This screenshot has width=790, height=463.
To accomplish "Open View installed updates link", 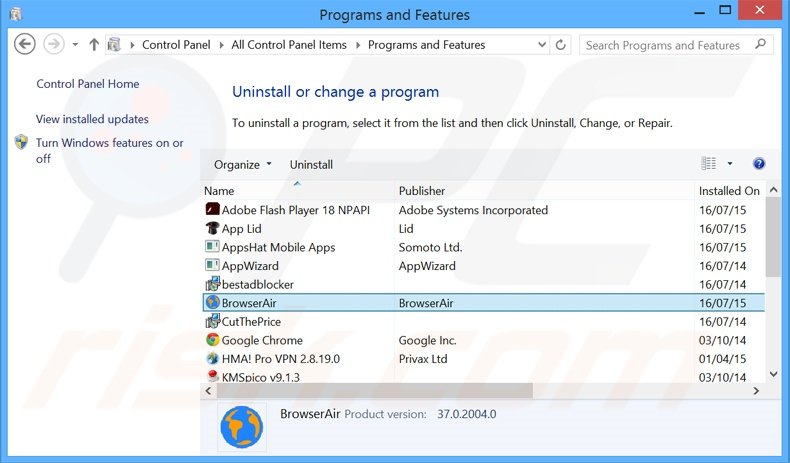I will pos(92,119).
